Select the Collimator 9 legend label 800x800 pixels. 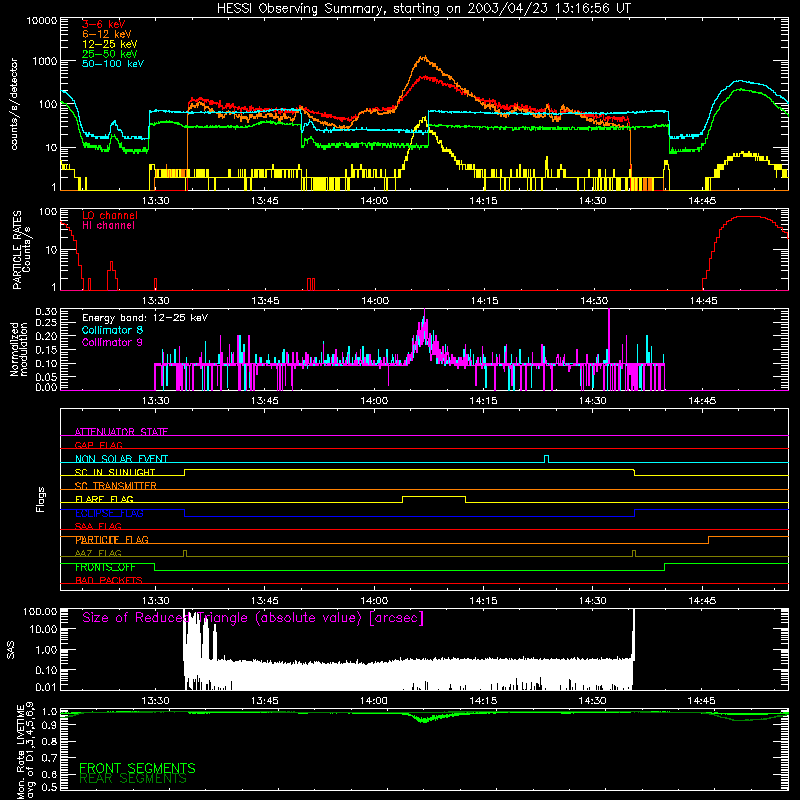(112, 342)
